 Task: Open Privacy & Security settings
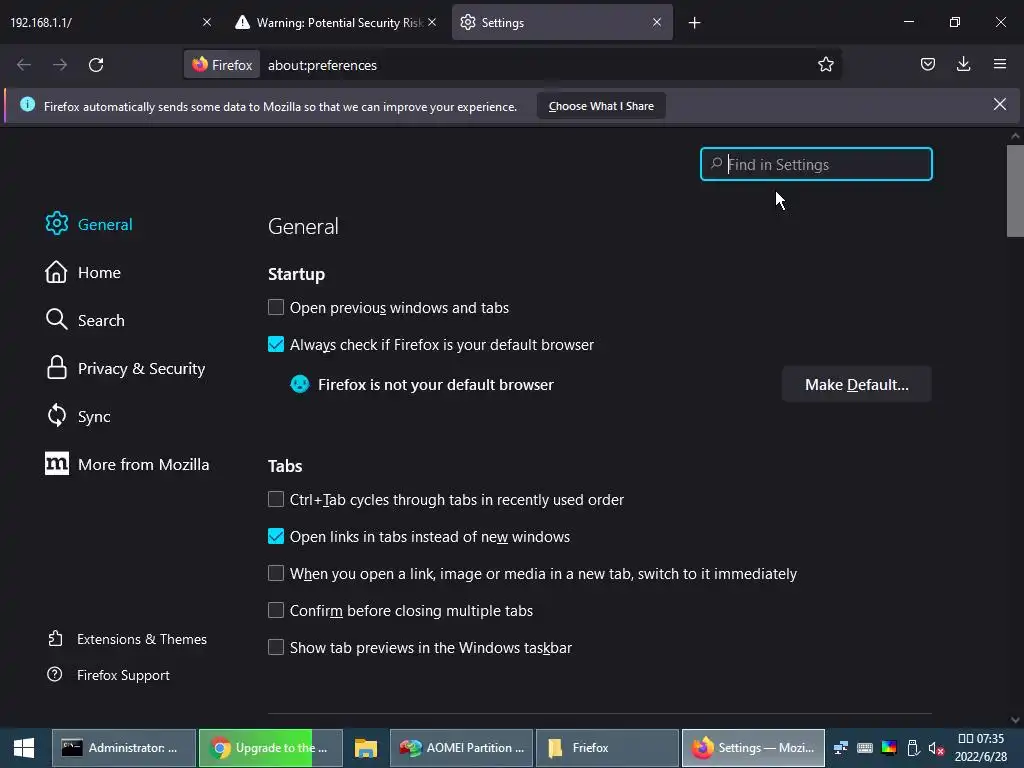[x=125, y=368]
